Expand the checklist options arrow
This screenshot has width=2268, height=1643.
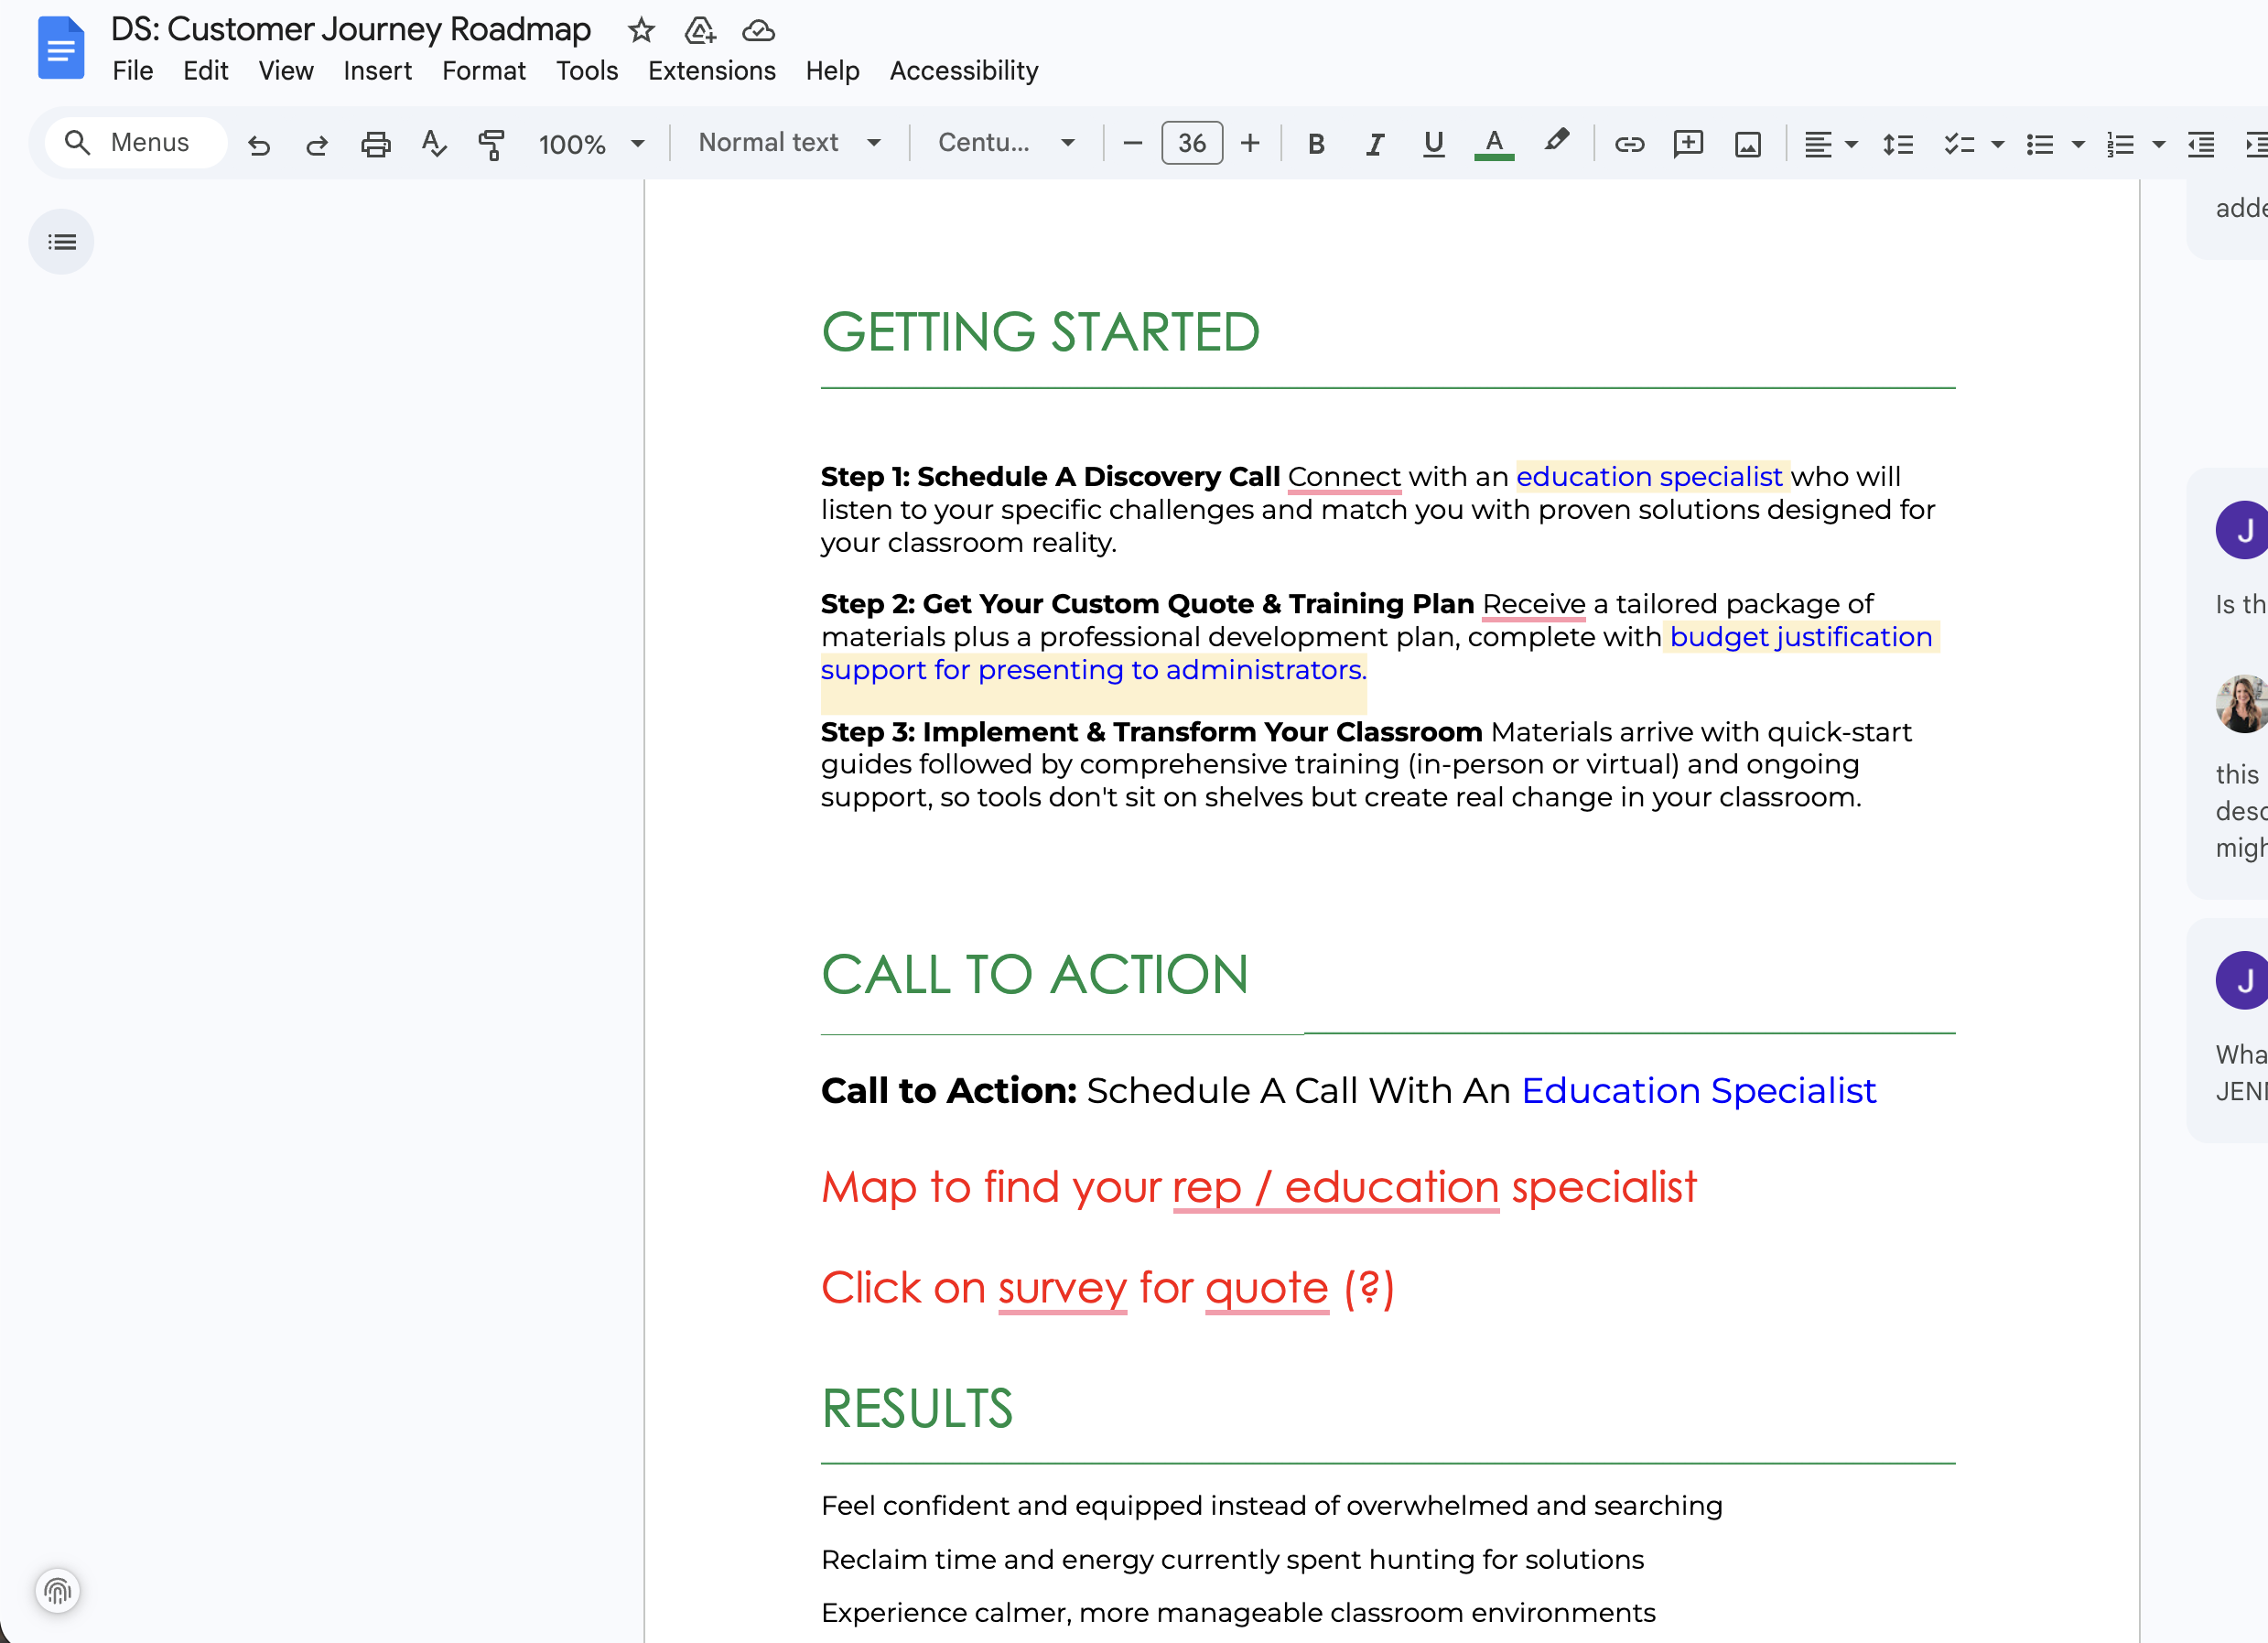1998,144
